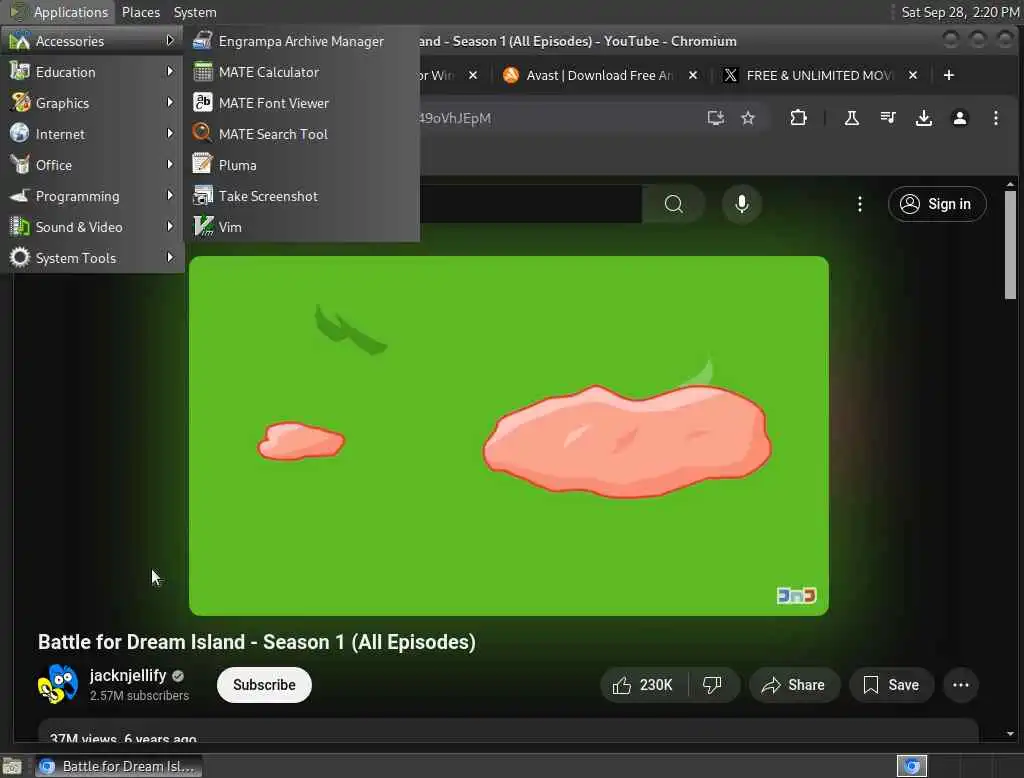Click show desktop icon in bottom panel
Viewport: 1024px width, 778px height.
(x=12, y=766)
